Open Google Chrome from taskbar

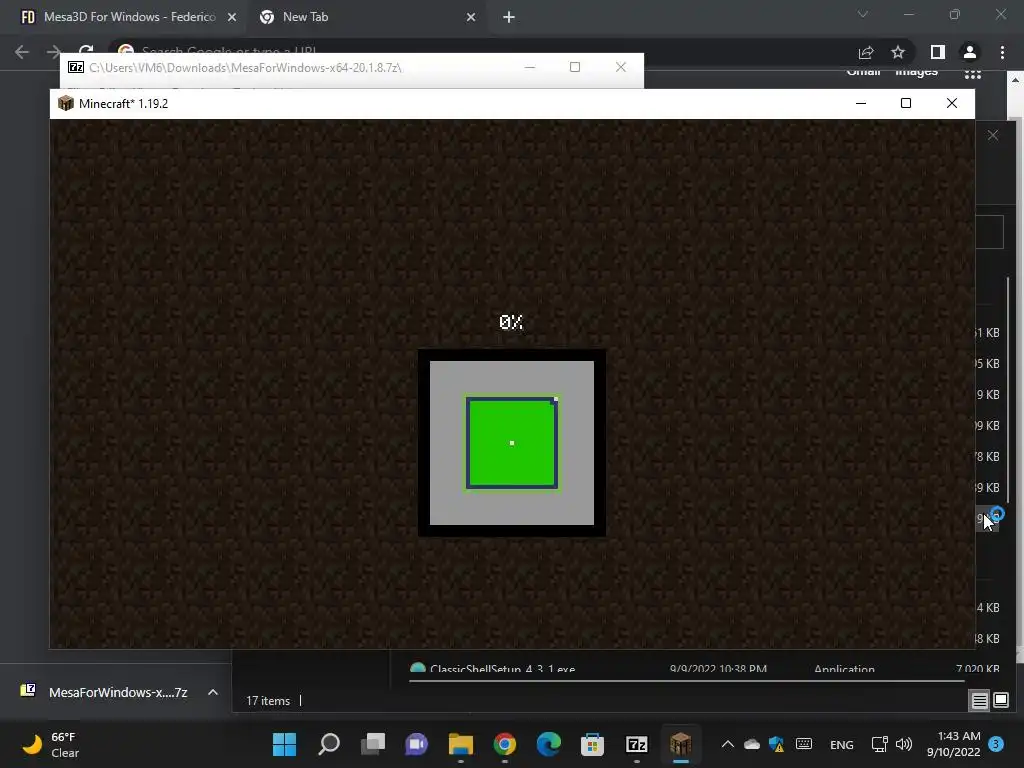click(505, 744)
